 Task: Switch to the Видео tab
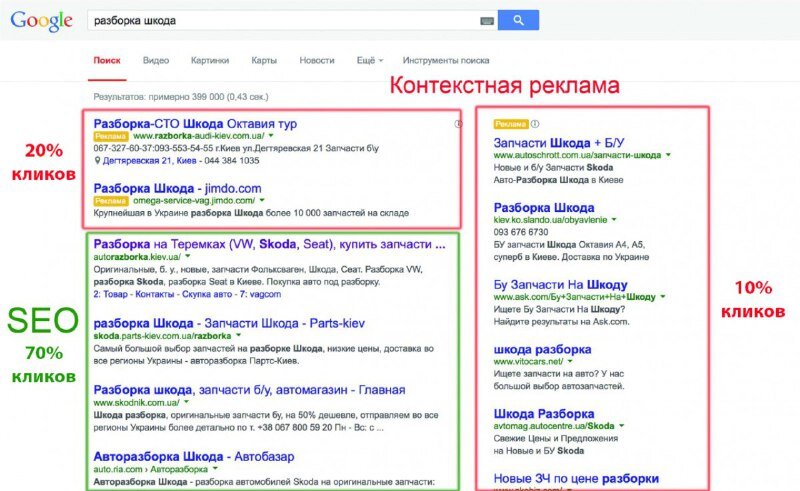click(156, 60)
